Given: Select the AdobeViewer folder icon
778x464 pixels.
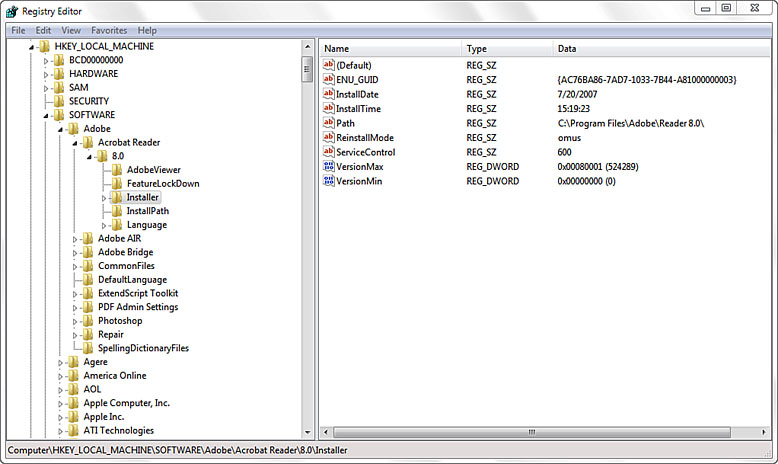Looking at the screenshot, I should click(x=117, y=170).
